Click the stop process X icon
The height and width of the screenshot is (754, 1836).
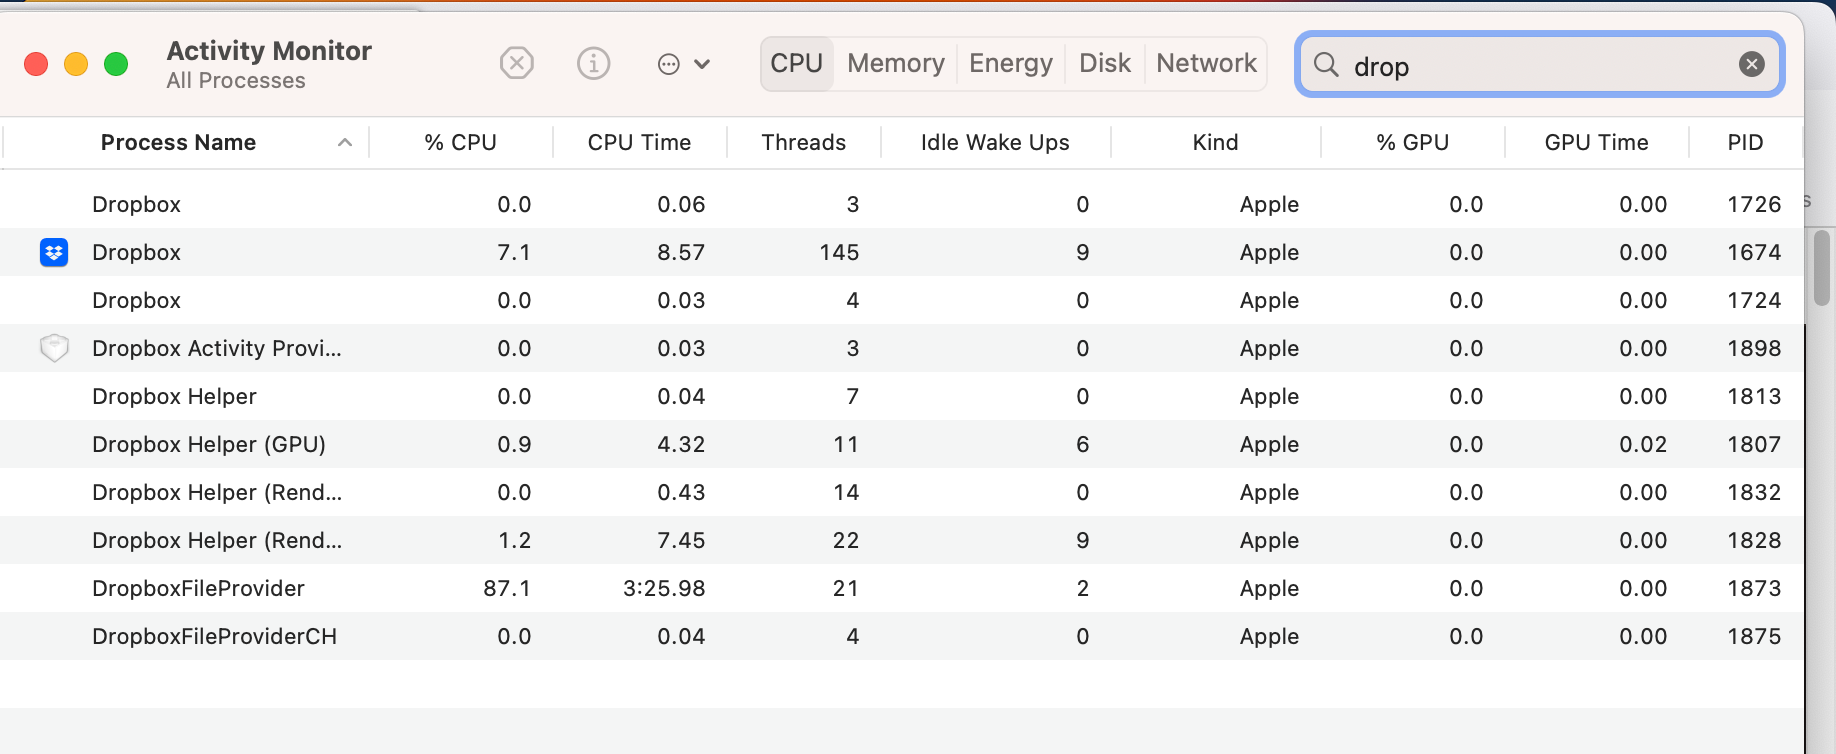pos(516,64)
